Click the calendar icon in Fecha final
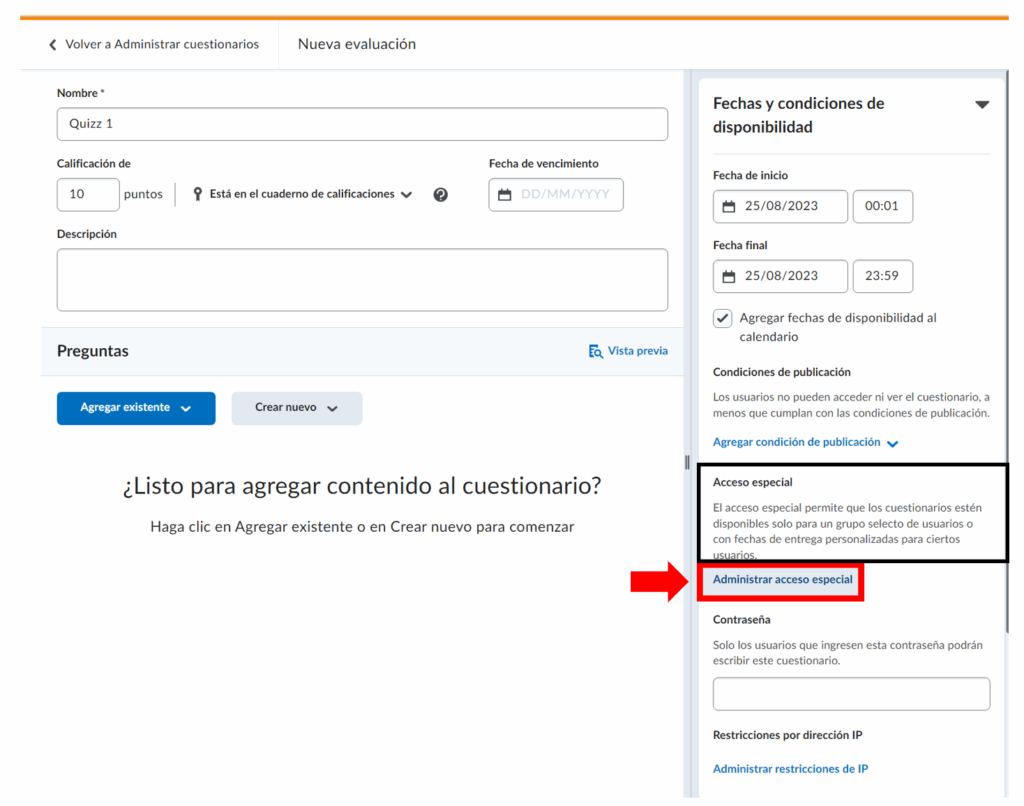This screenshot has width=1024, height=806. [729, 277]
